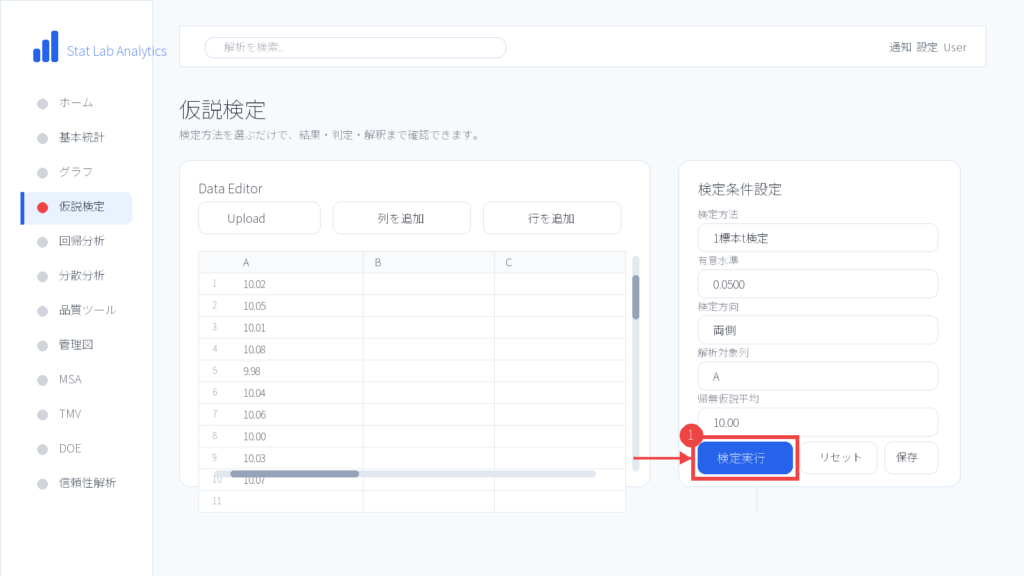Click the 有意水準 field showing 0.0500
This screenshot has height=576, width=1024.
tap(818, 284)
